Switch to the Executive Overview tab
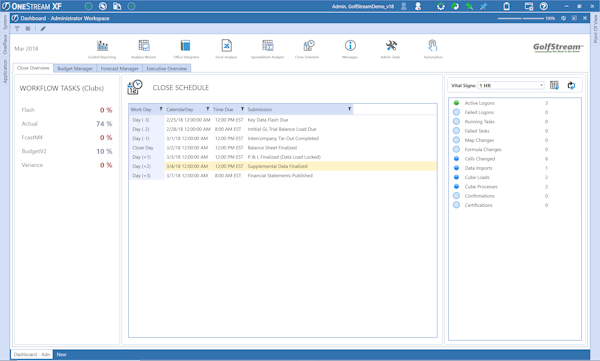Image resolution: width=600 pixels, height=361 pixels. 166,69
